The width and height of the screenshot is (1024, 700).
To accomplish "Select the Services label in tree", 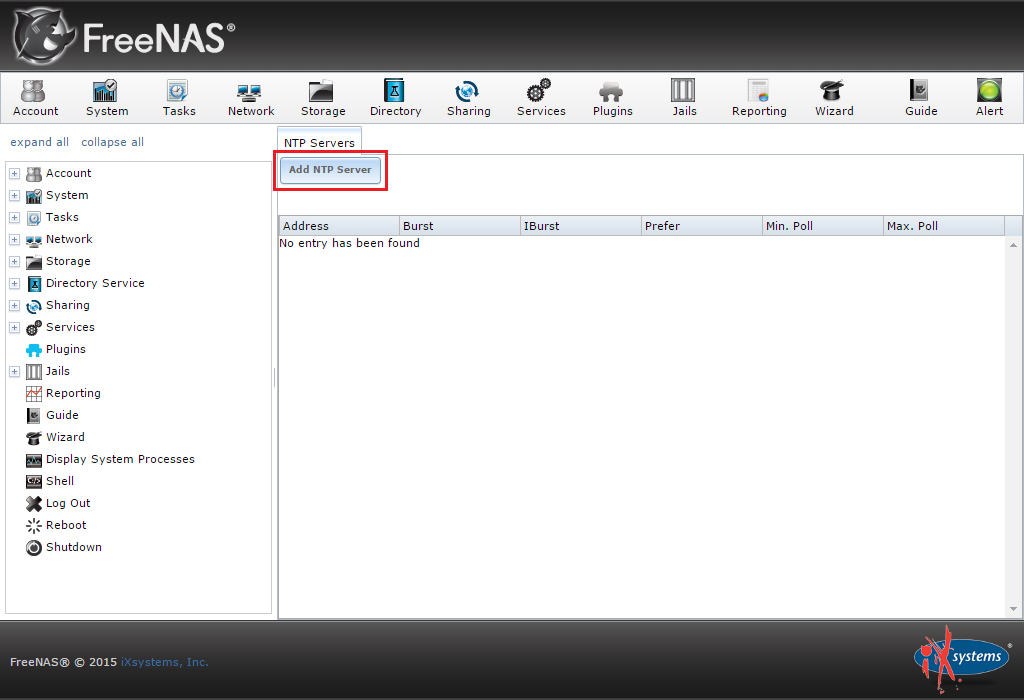I will click(71, 327).
